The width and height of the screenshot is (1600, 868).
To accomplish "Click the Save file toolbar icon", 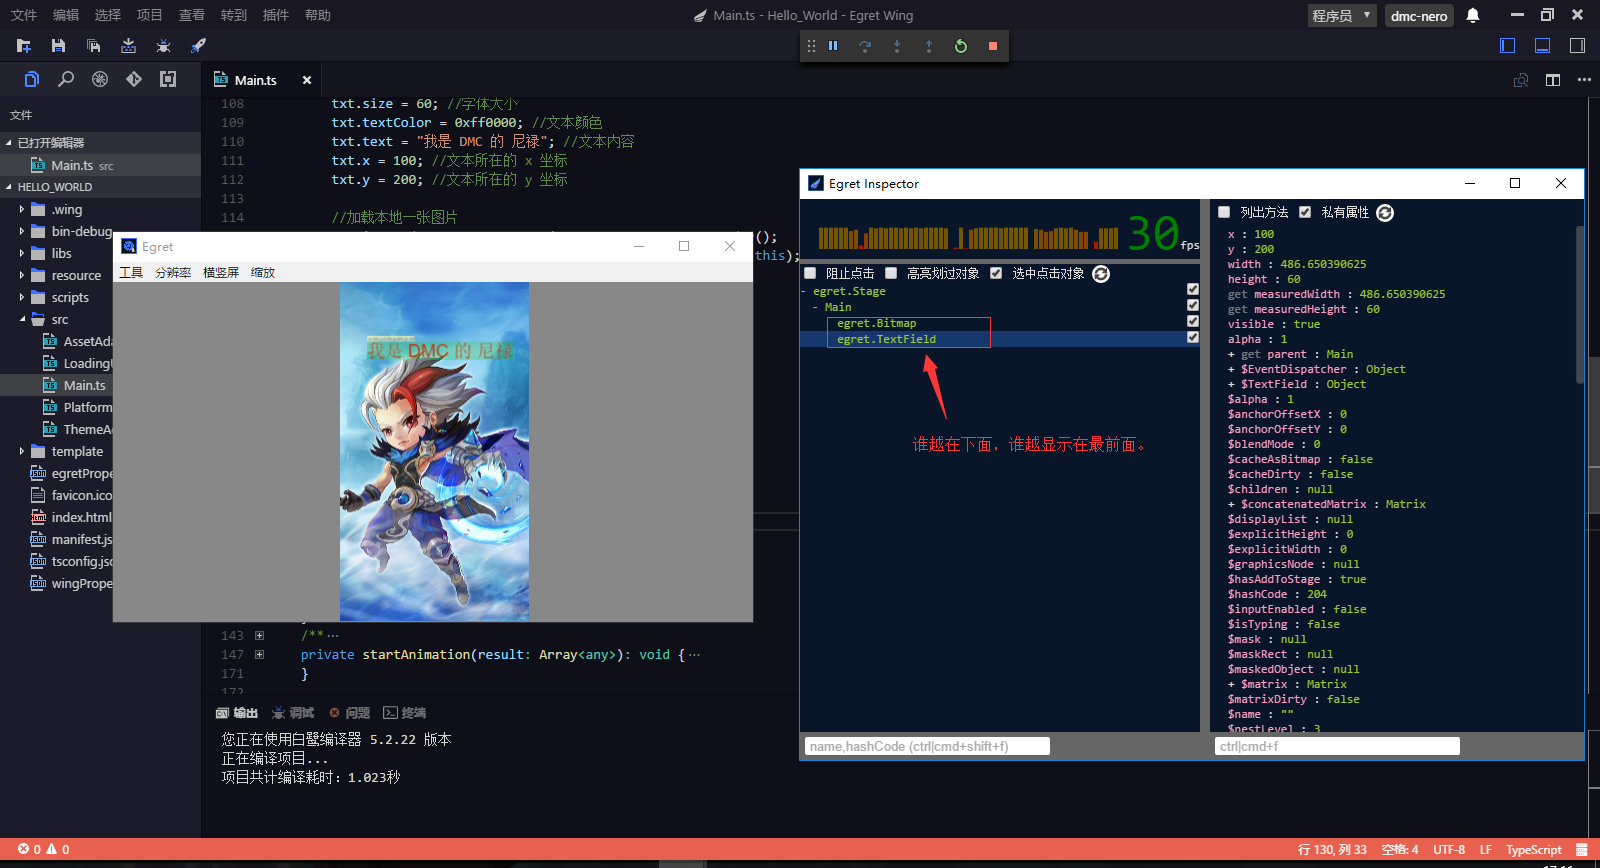I will pyautogui.click(x=59, y=46).
